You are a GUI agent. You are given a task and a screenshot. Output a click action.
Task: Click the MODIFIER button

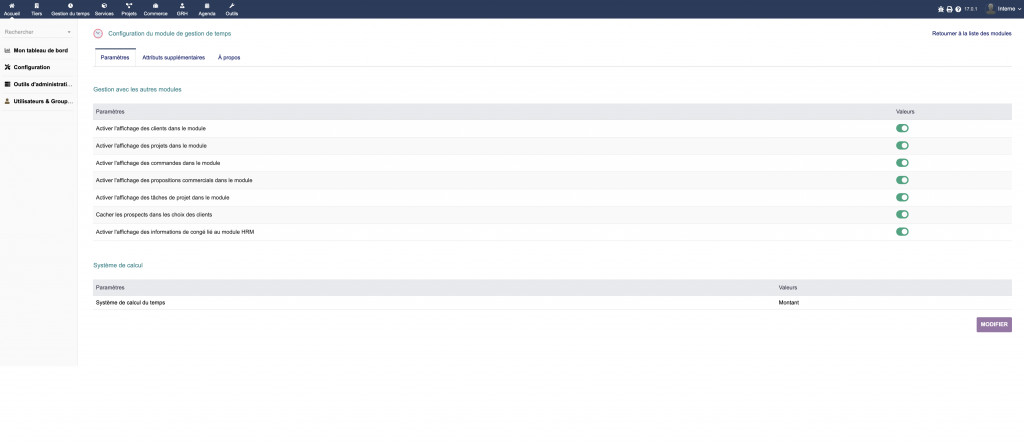point(994,325)
